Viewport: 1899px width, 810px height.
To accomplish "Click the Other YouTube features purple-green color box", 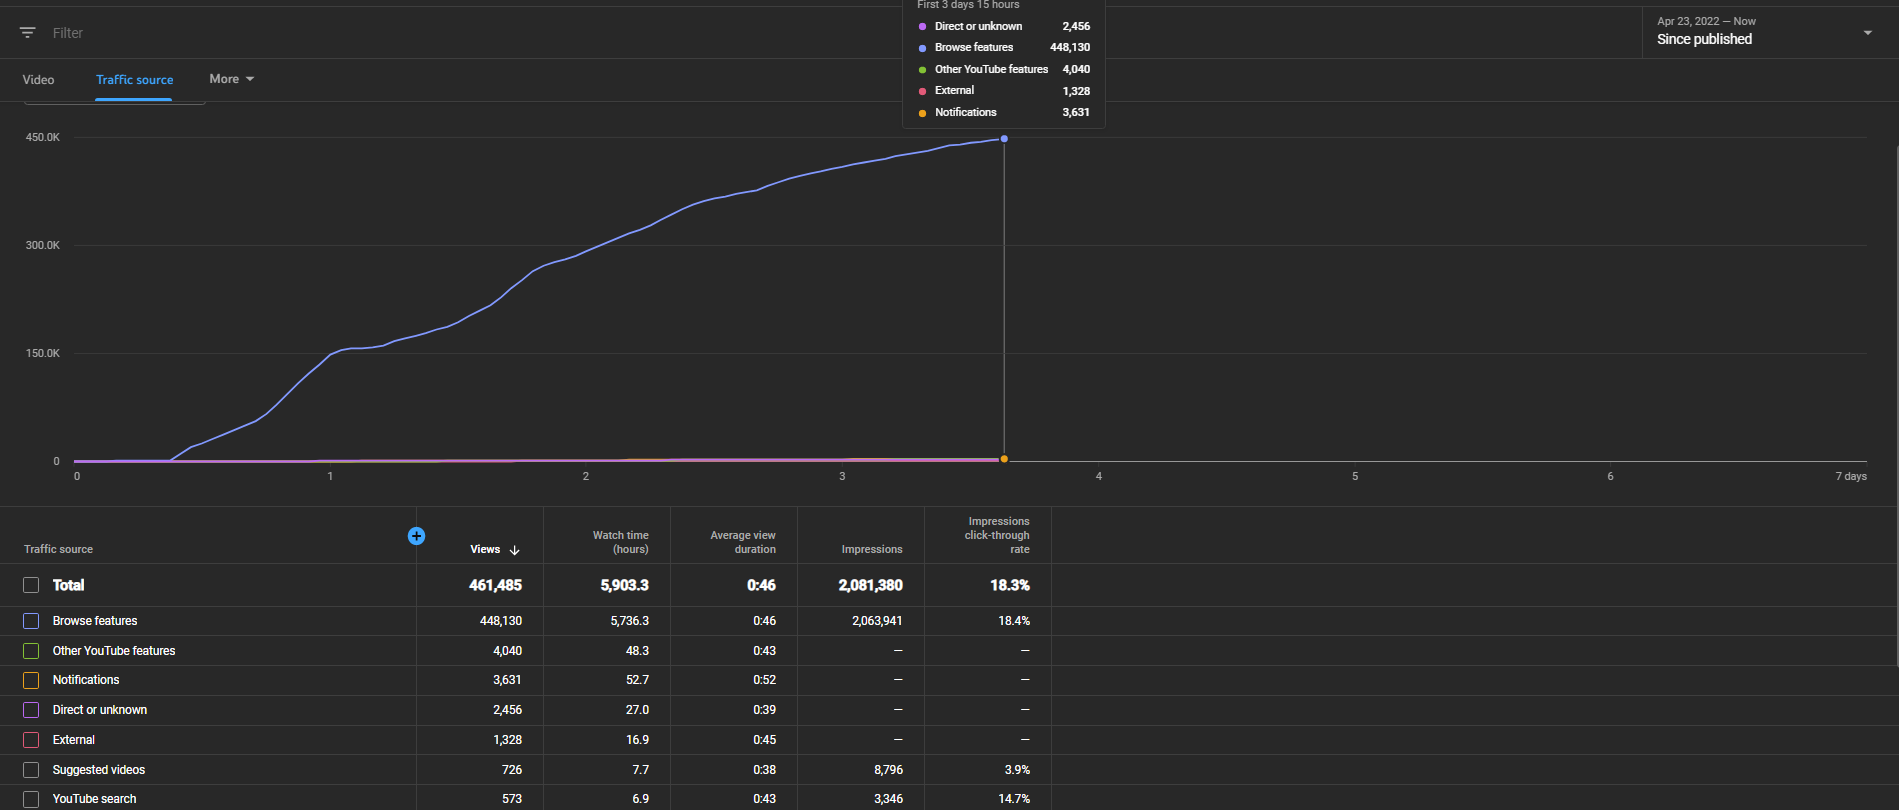I will pos(31,651).
